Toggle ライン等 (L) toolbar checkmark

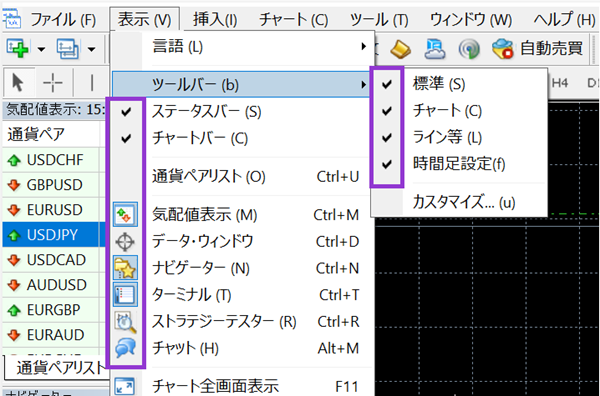[x=387, y=137]
